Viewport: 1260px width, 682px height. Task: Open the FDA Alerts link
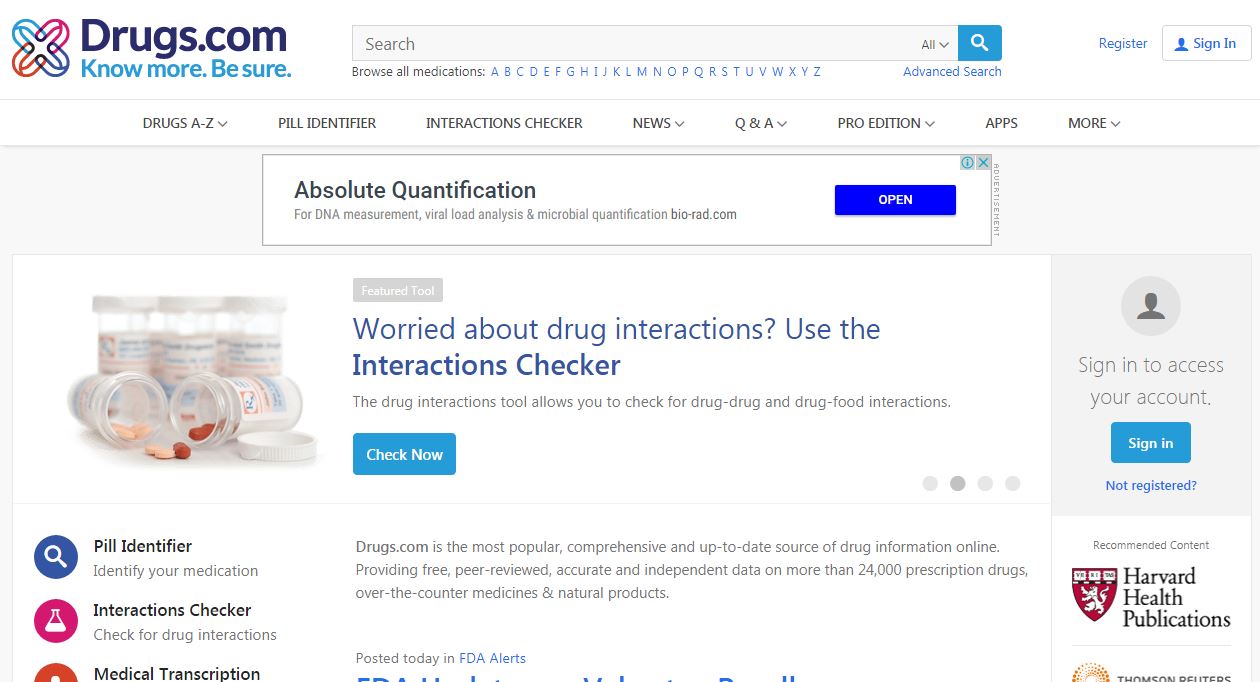click(492, 658)
